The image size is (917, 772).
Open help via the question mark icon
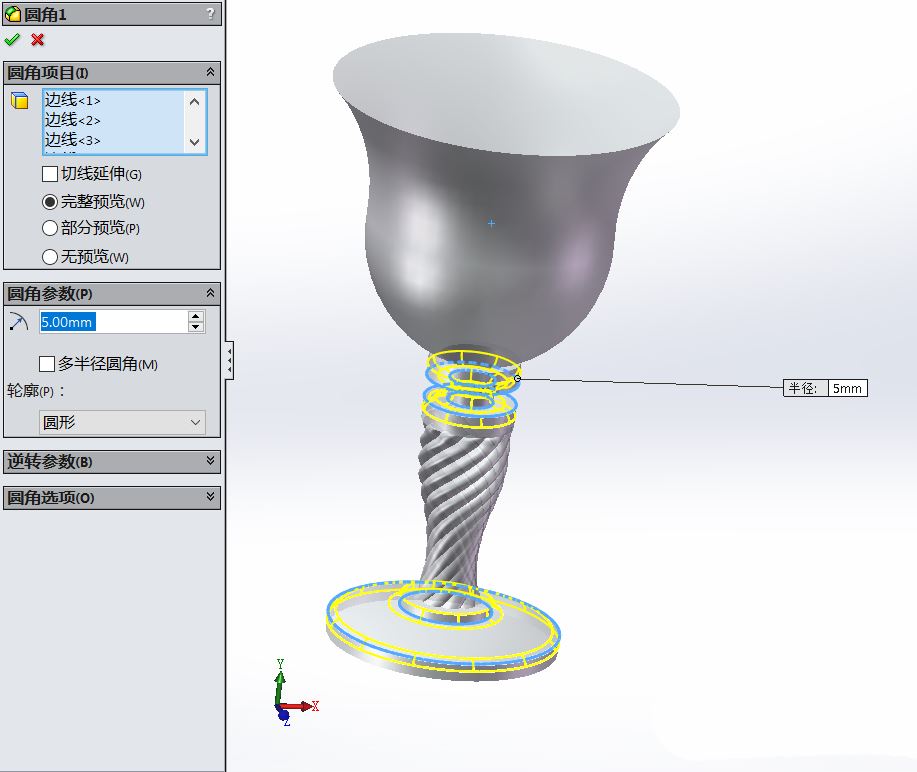tap(210, 13)
